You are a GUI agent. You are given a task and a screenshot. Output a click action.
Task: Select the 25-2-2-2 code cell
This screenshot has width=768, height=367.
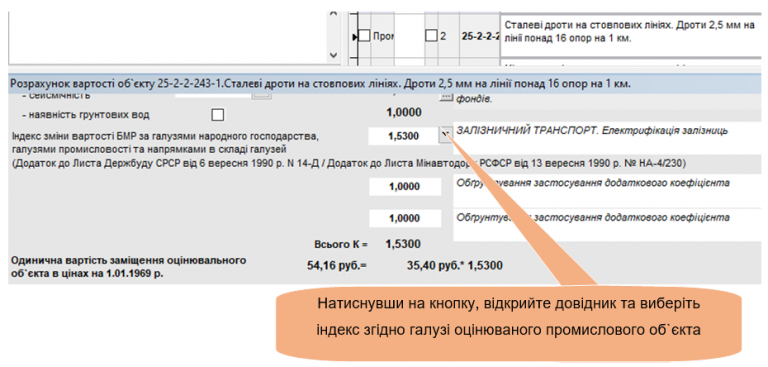click(x=480, y=36)
